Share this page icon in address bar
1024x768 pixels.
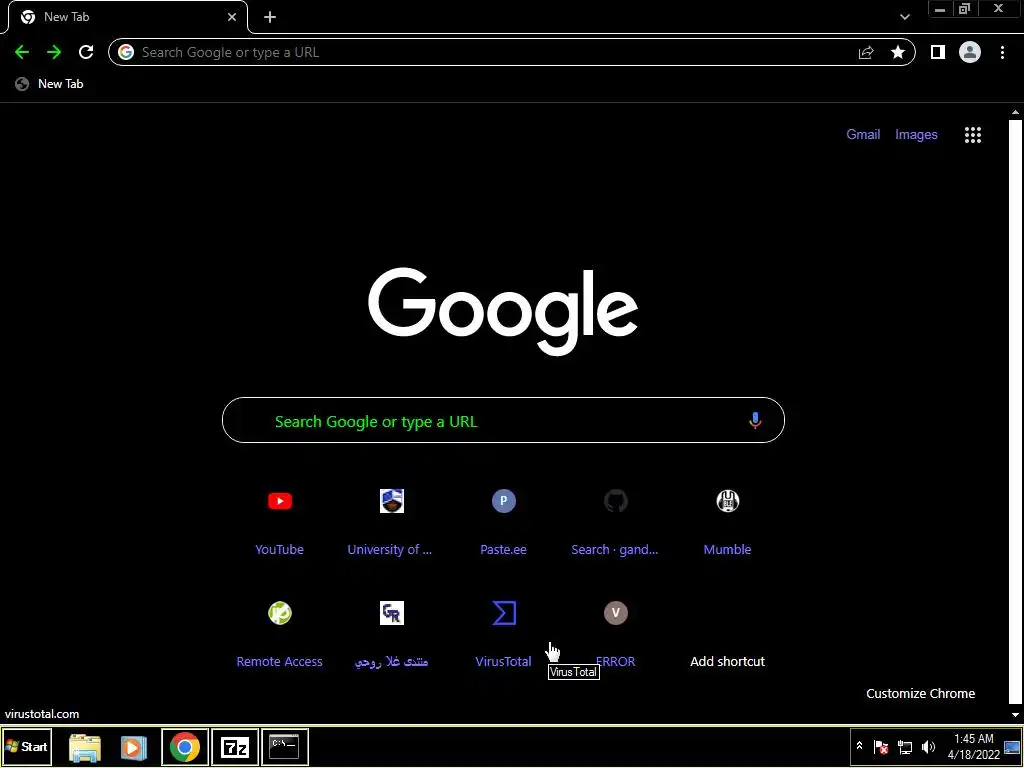click(x=866, y=52)
